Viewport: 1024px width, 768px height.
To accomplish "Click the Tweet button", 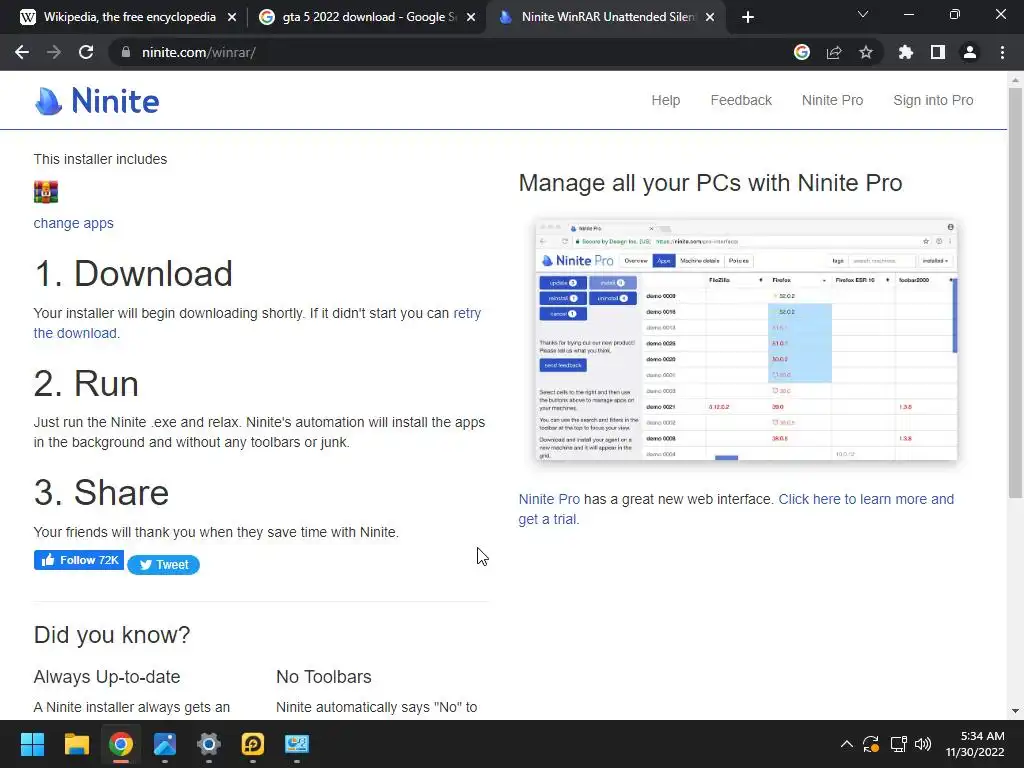I will 163,565.
